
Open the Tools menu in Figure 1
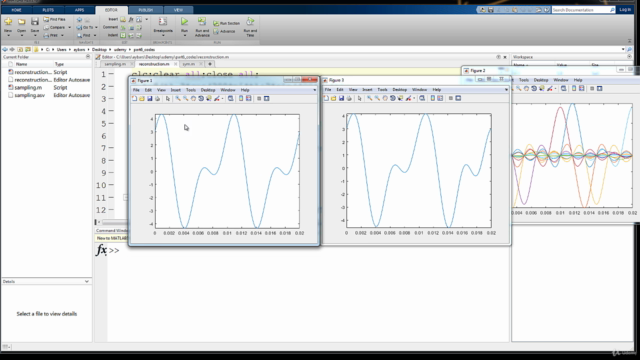click(191, 90)
